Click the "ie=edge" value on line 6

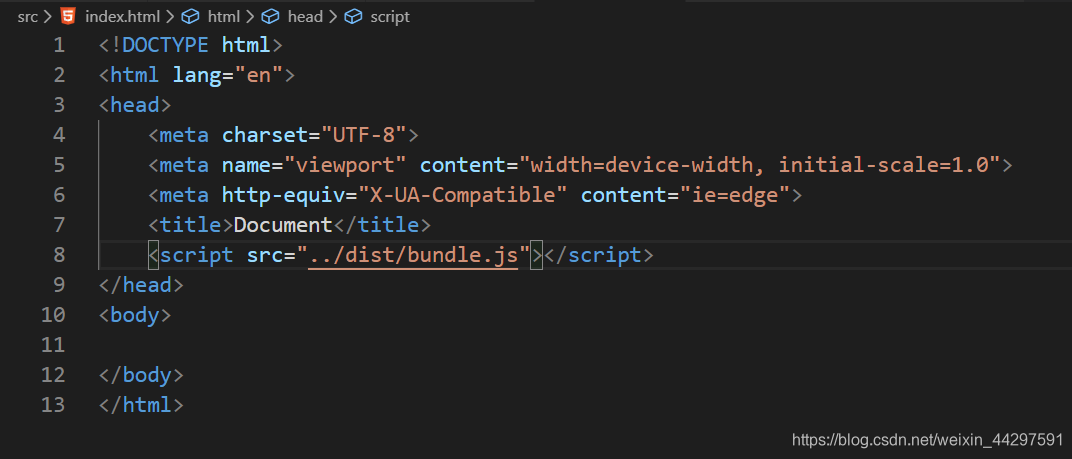[735, 196]
